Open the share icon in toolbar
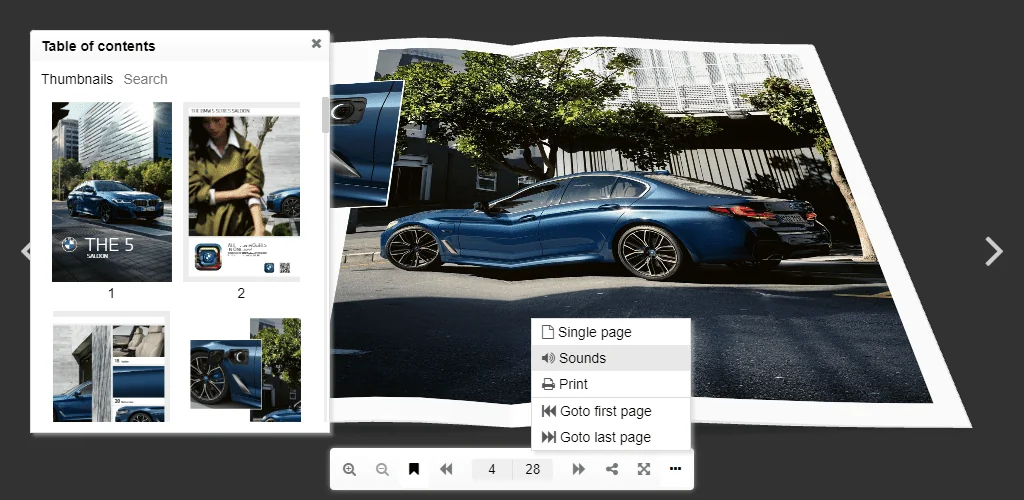Screen dimensions: 1024x500 pos(612,469)
